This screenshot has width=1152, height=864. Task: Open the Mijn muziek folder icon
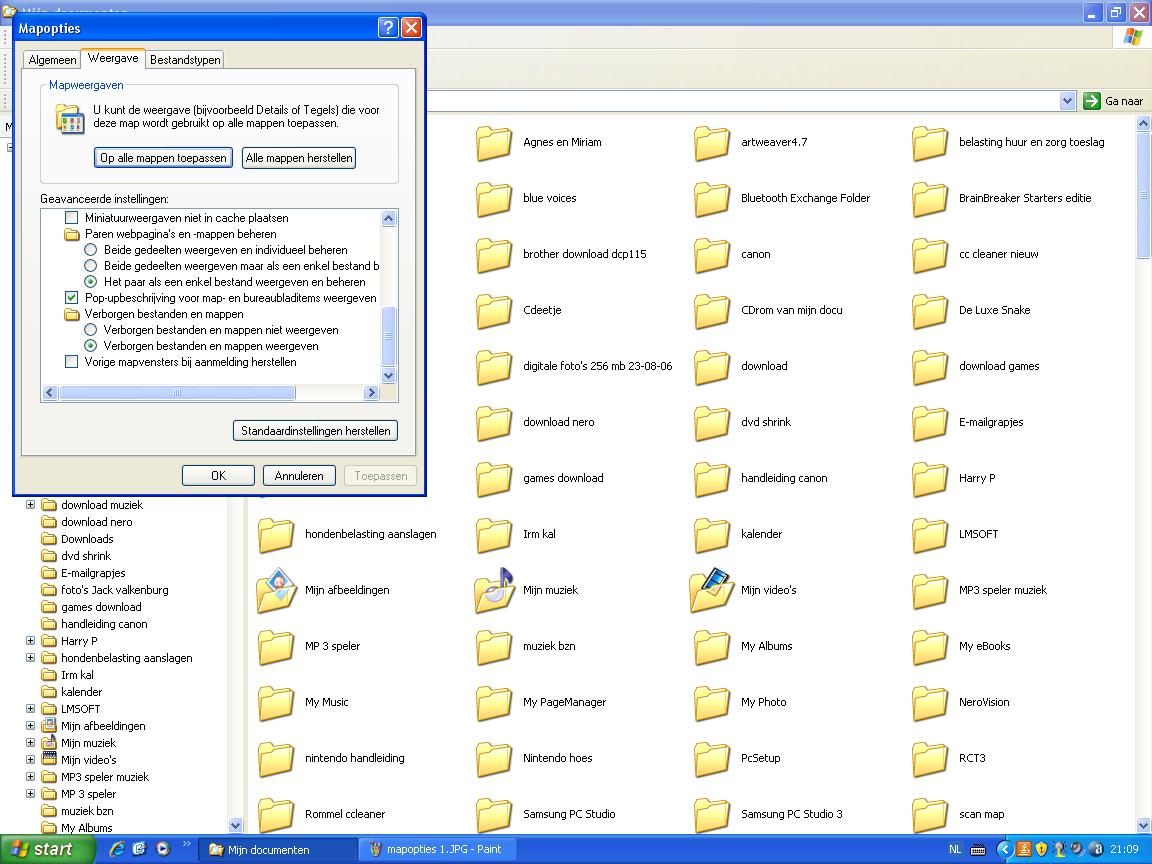click(x=494, y=590)
